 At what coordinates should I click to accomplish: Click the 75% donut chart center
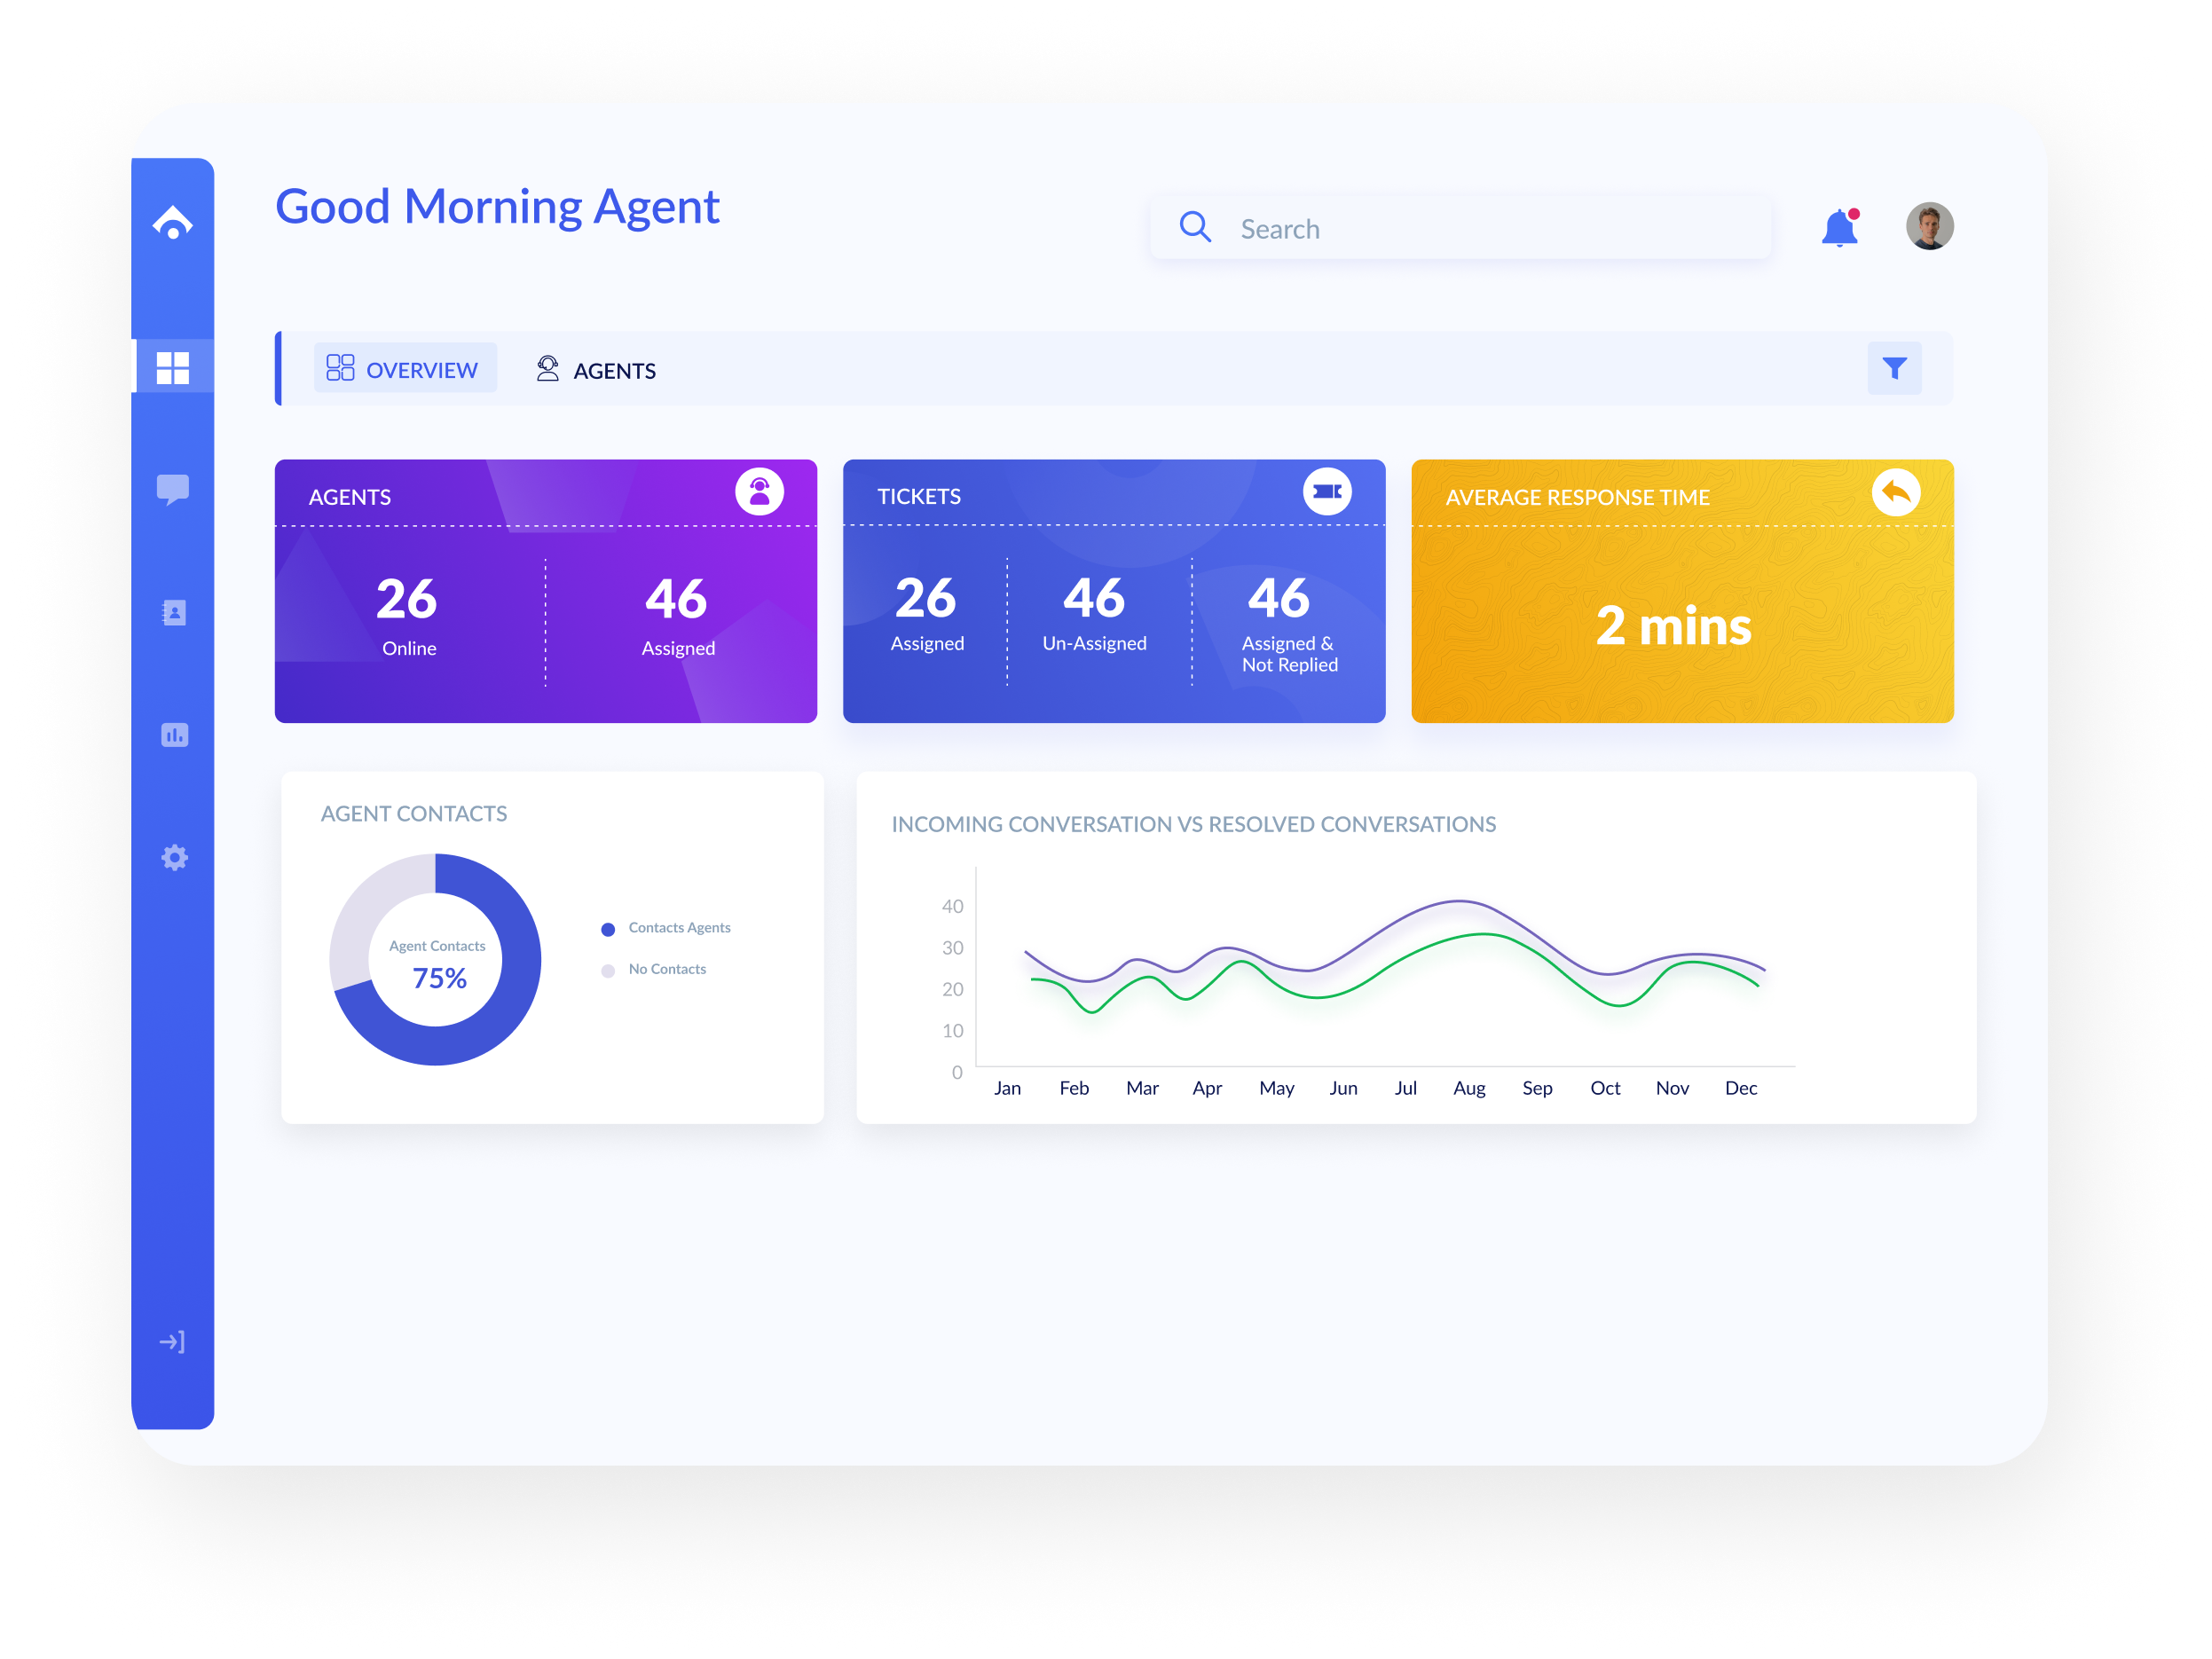click(438, 977)
